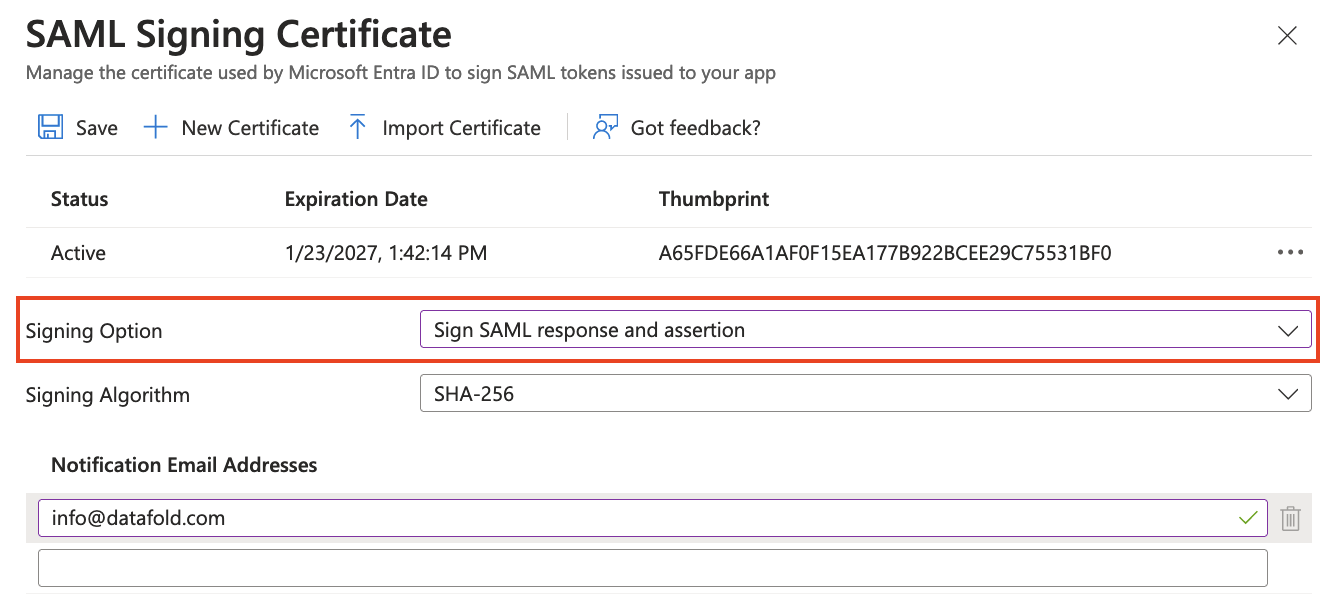Open Sign SAML response and assertion combo box
The width and height of the screenshot is (1338, 602).
tap(865, 330)
